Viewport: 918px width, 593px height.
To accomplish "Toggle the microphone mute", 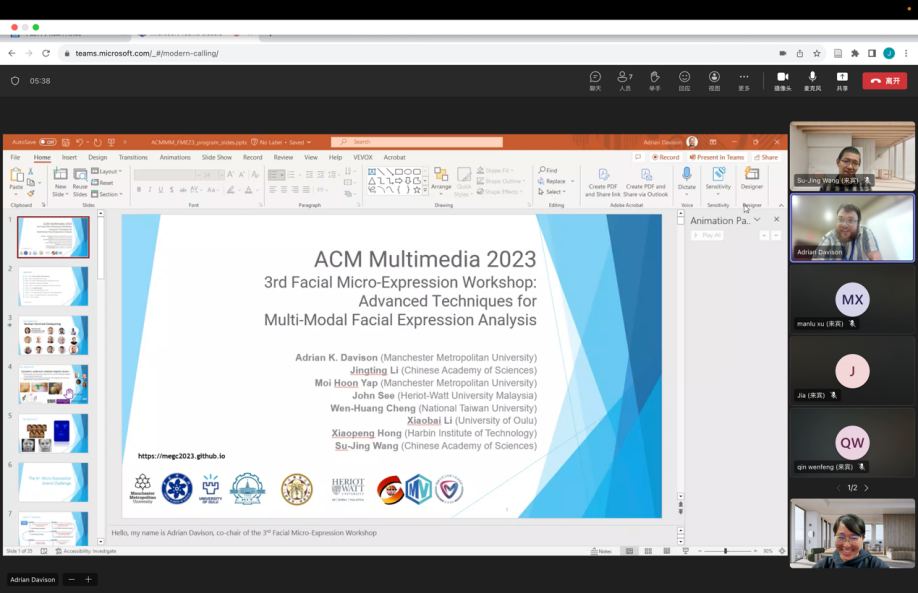I will [x=812, y=80].
